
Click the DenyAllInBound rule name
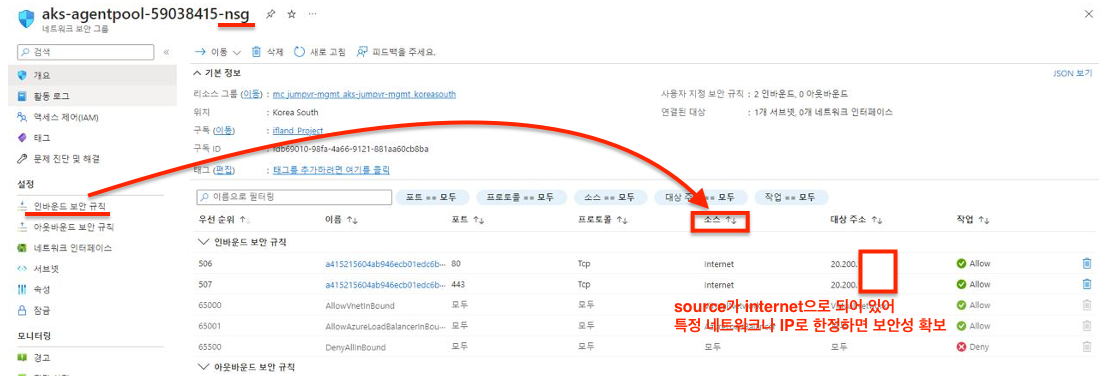click(x=355, y=347)
